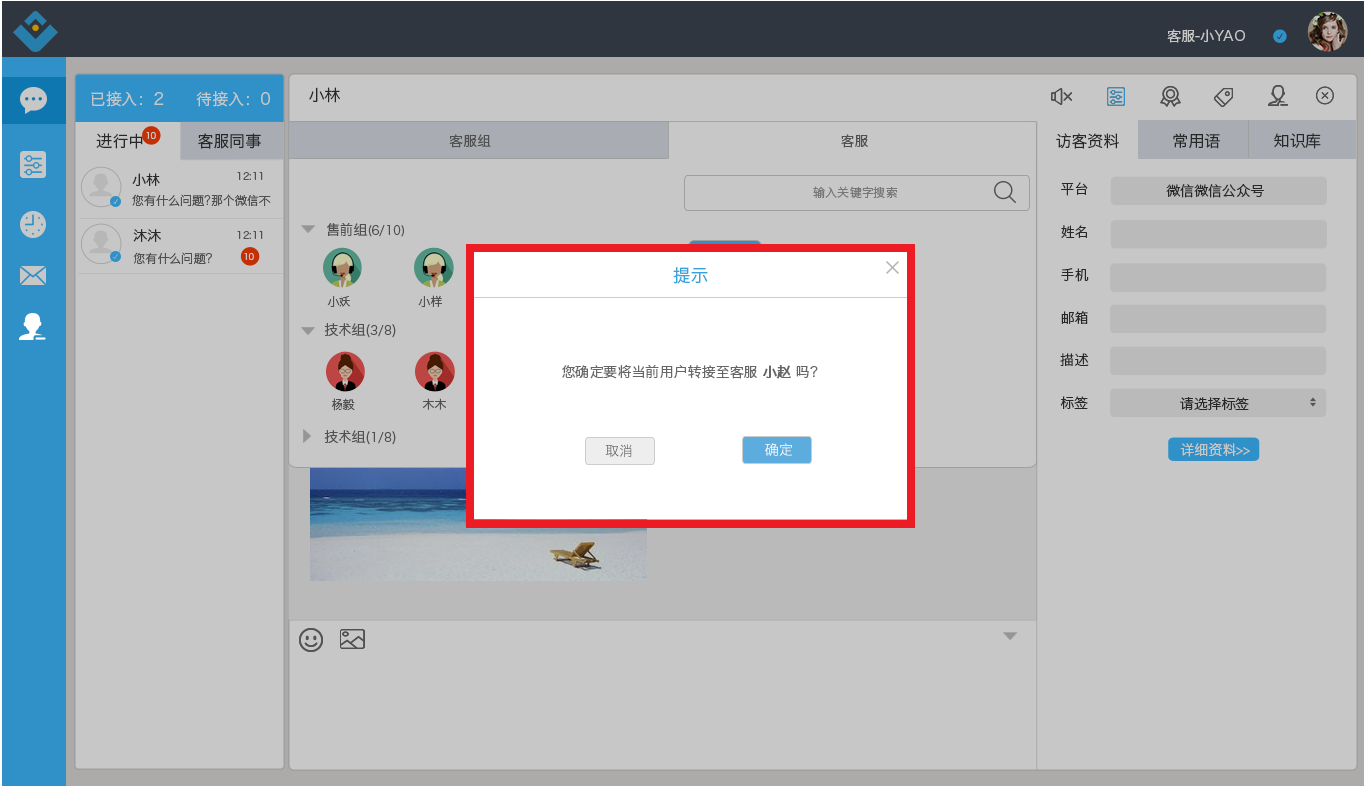Click the transfer agent icon in toolbar
Viewport: 1364px width, 786px height.
pos(1278,96)
